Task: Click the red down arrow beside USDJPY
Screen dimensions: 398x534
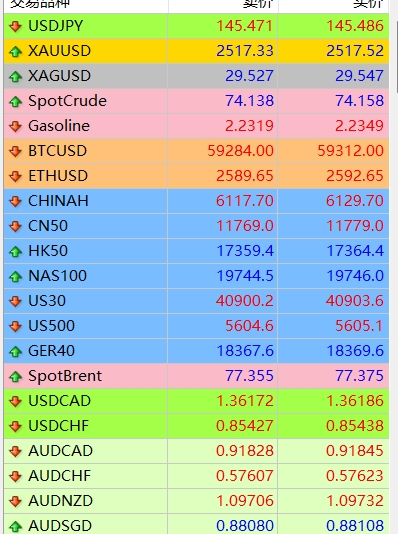Action: 15,26
